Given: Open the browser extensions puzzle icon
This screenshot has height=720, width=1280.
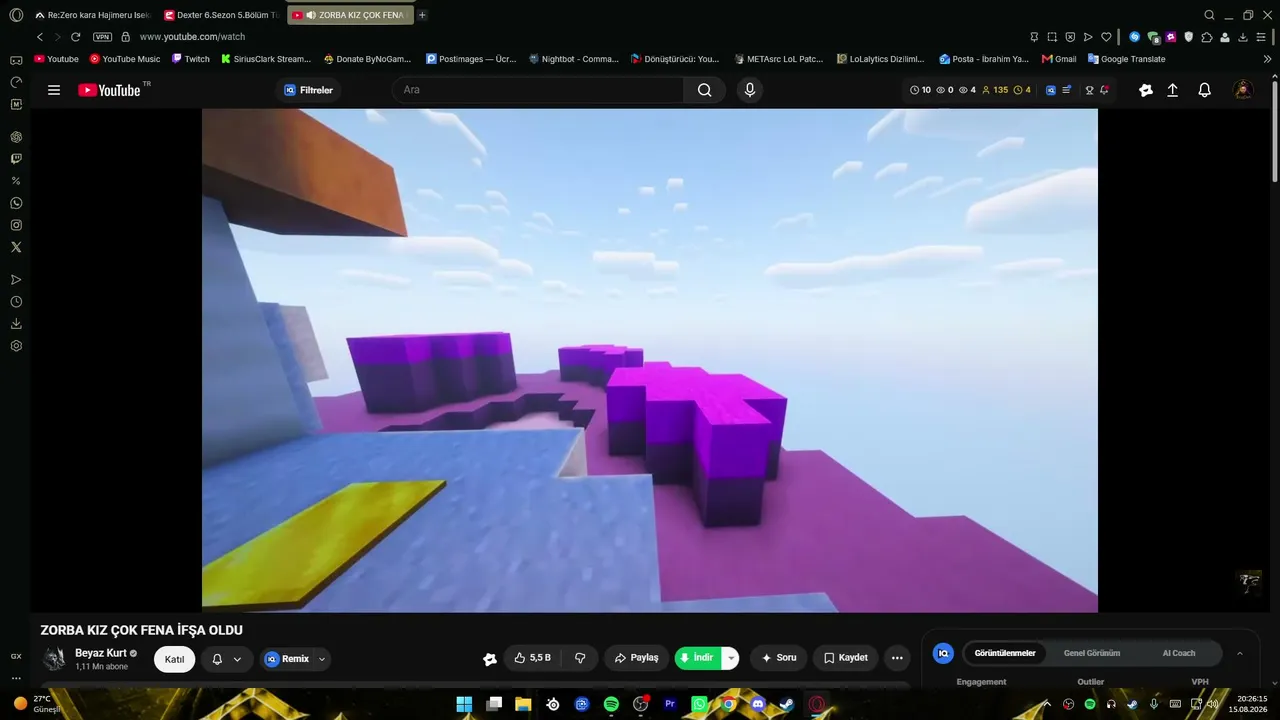Looking at the screenshot, I should click(x=1207, y=37).
